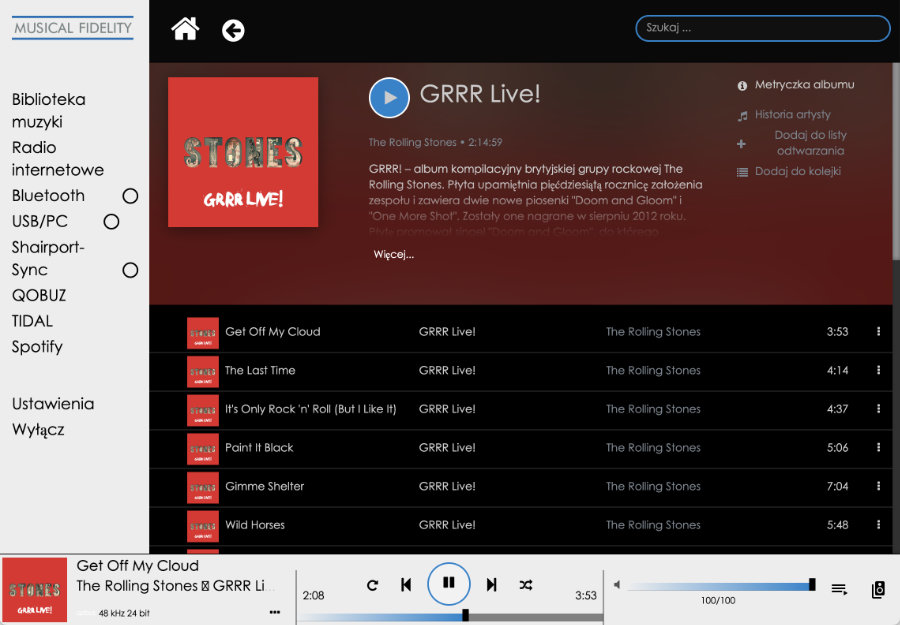Open options menu for It's Only Rock 'n' Roll
Viewport: 900px width, 625px height.
[878, 409]
